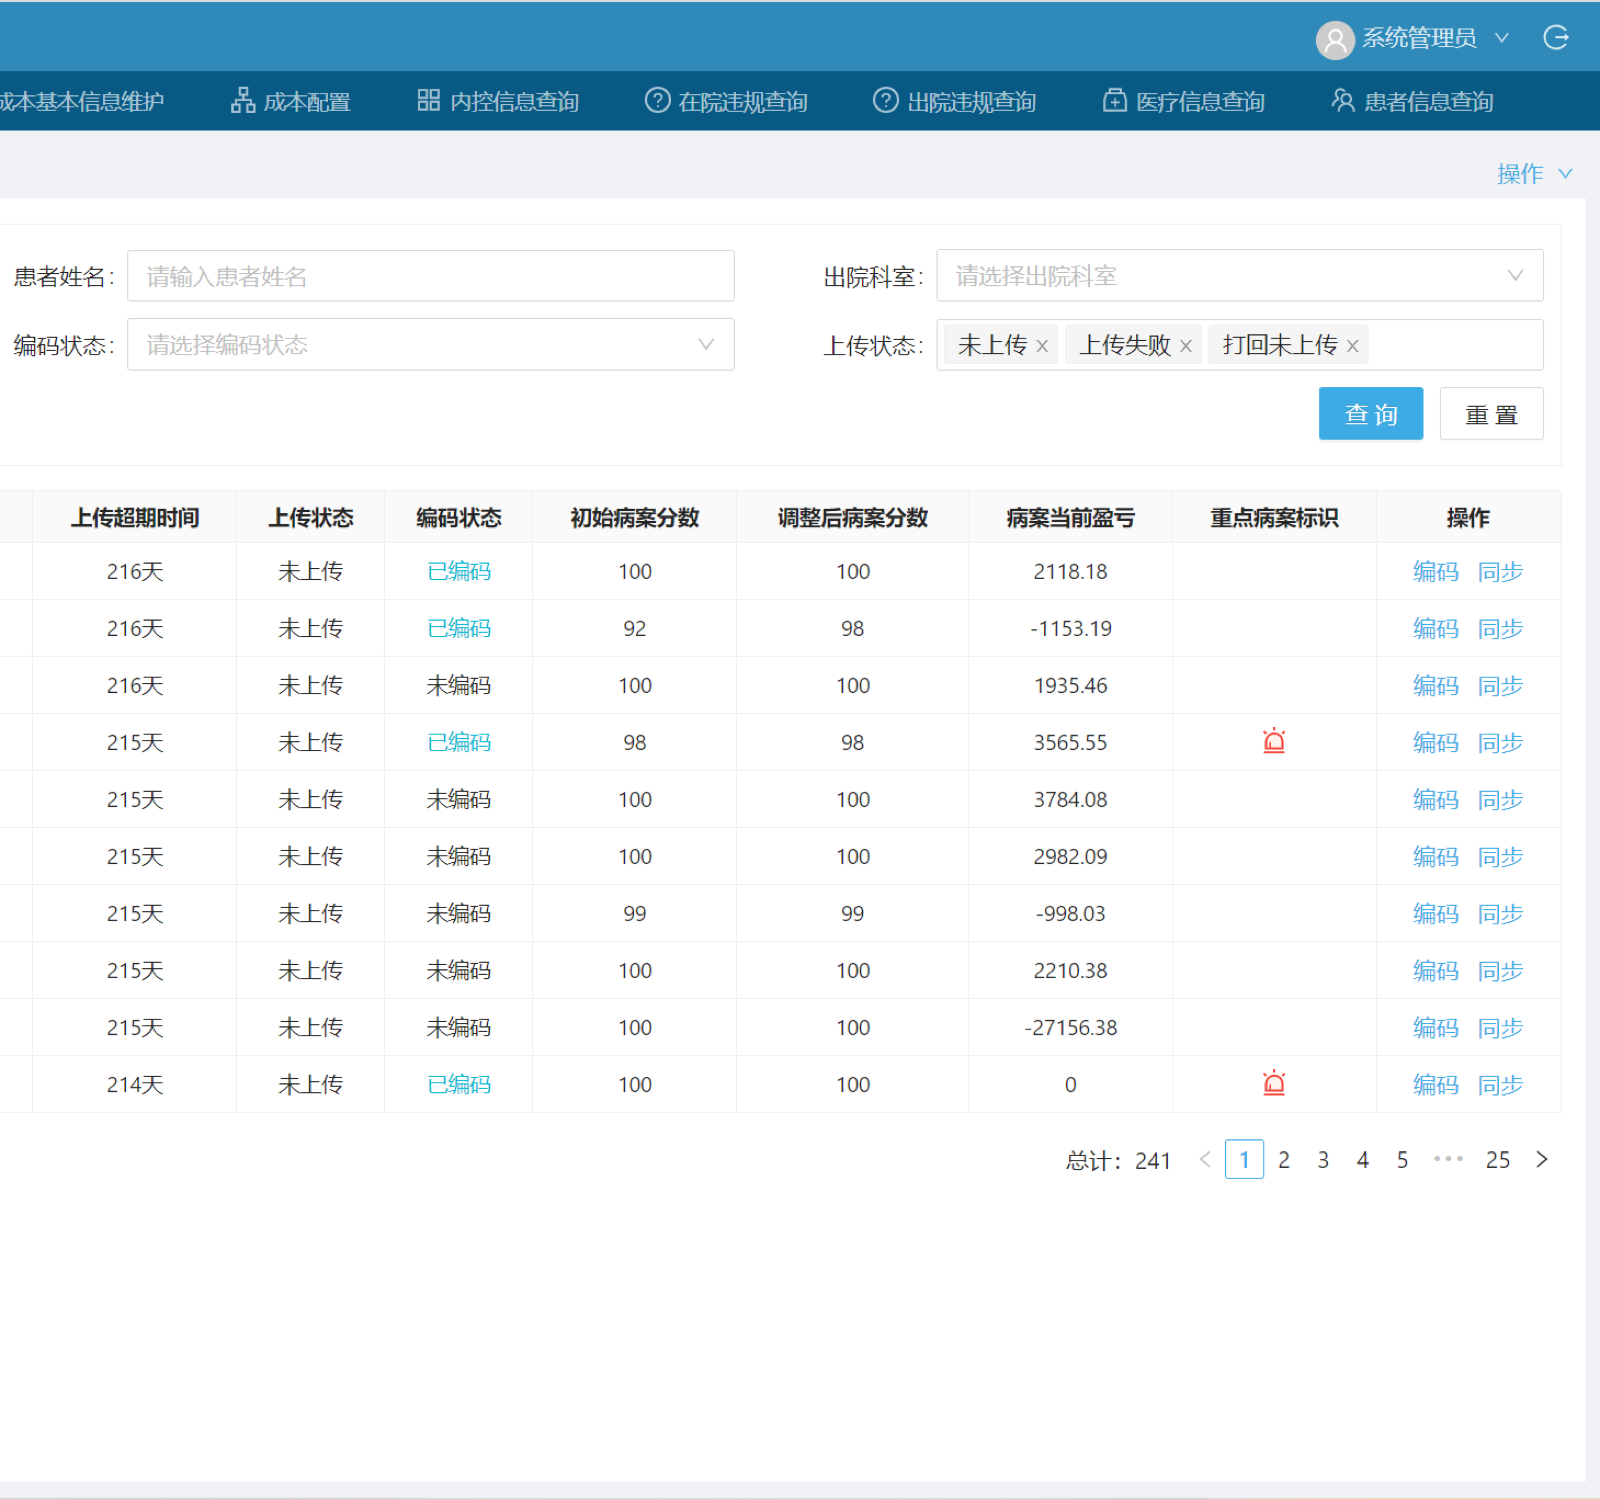
Task: Select the 上传超期时间 column header
Action: (x=135, y=517)
